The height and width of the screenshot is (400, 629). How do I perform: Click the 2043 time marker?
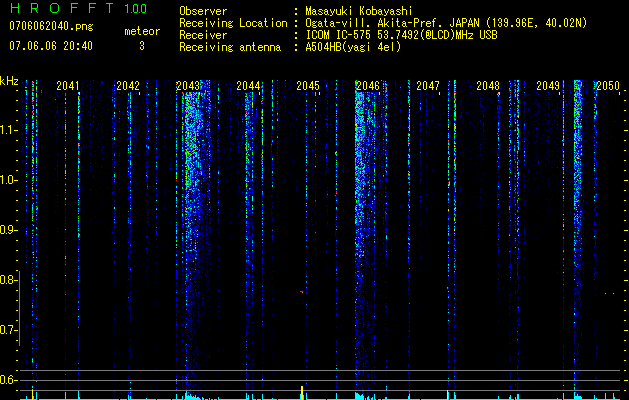pyautogui.click(x=188, y=86)
